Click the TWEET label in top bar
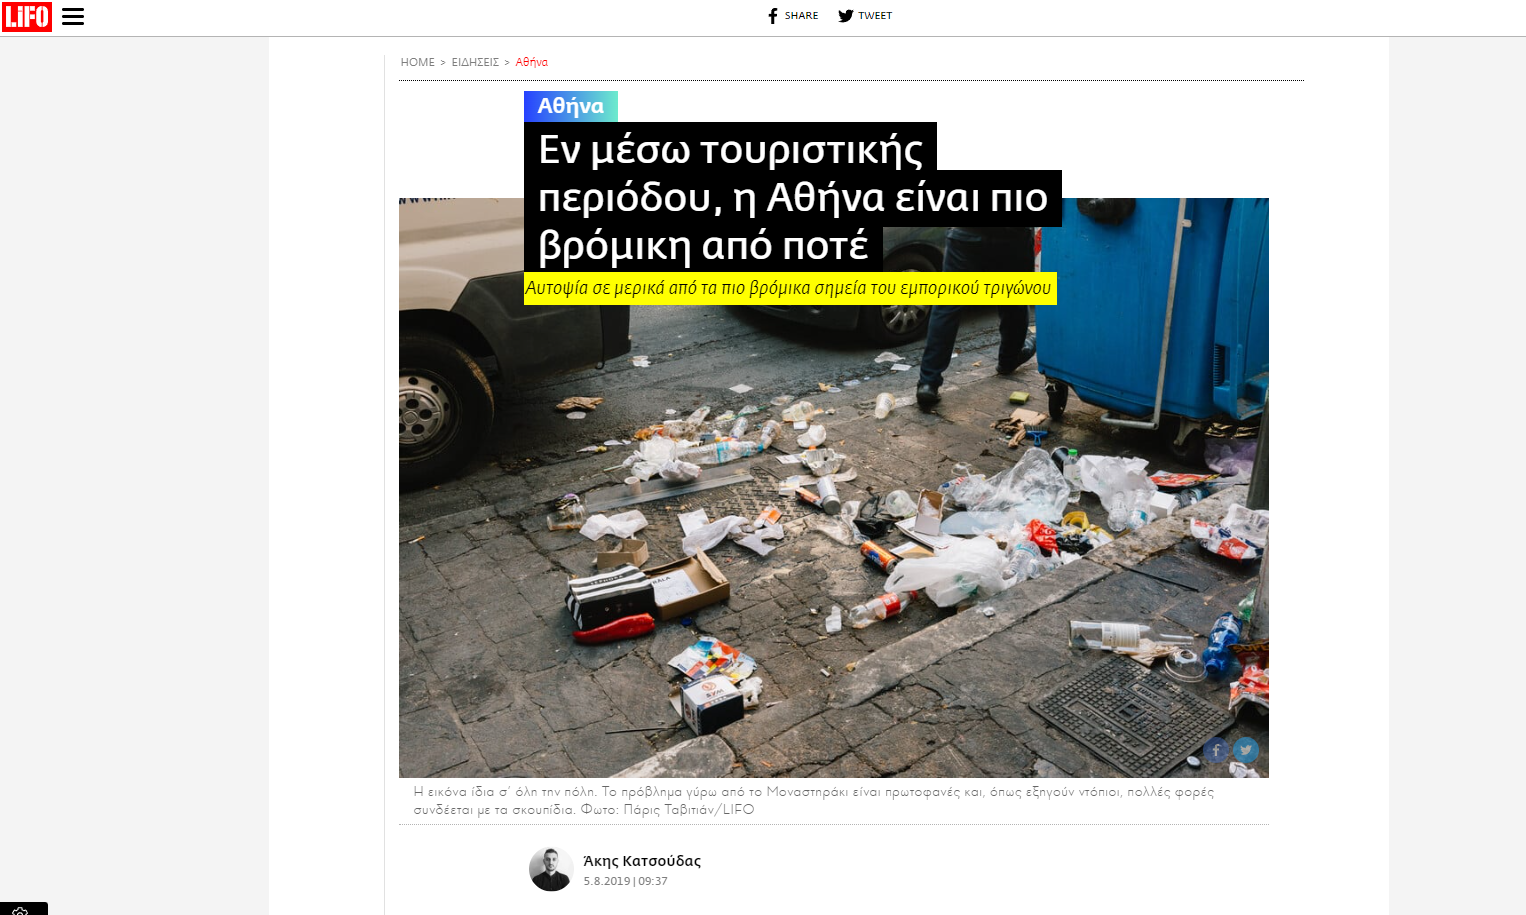1526x915 pixels. click(875, 16)
